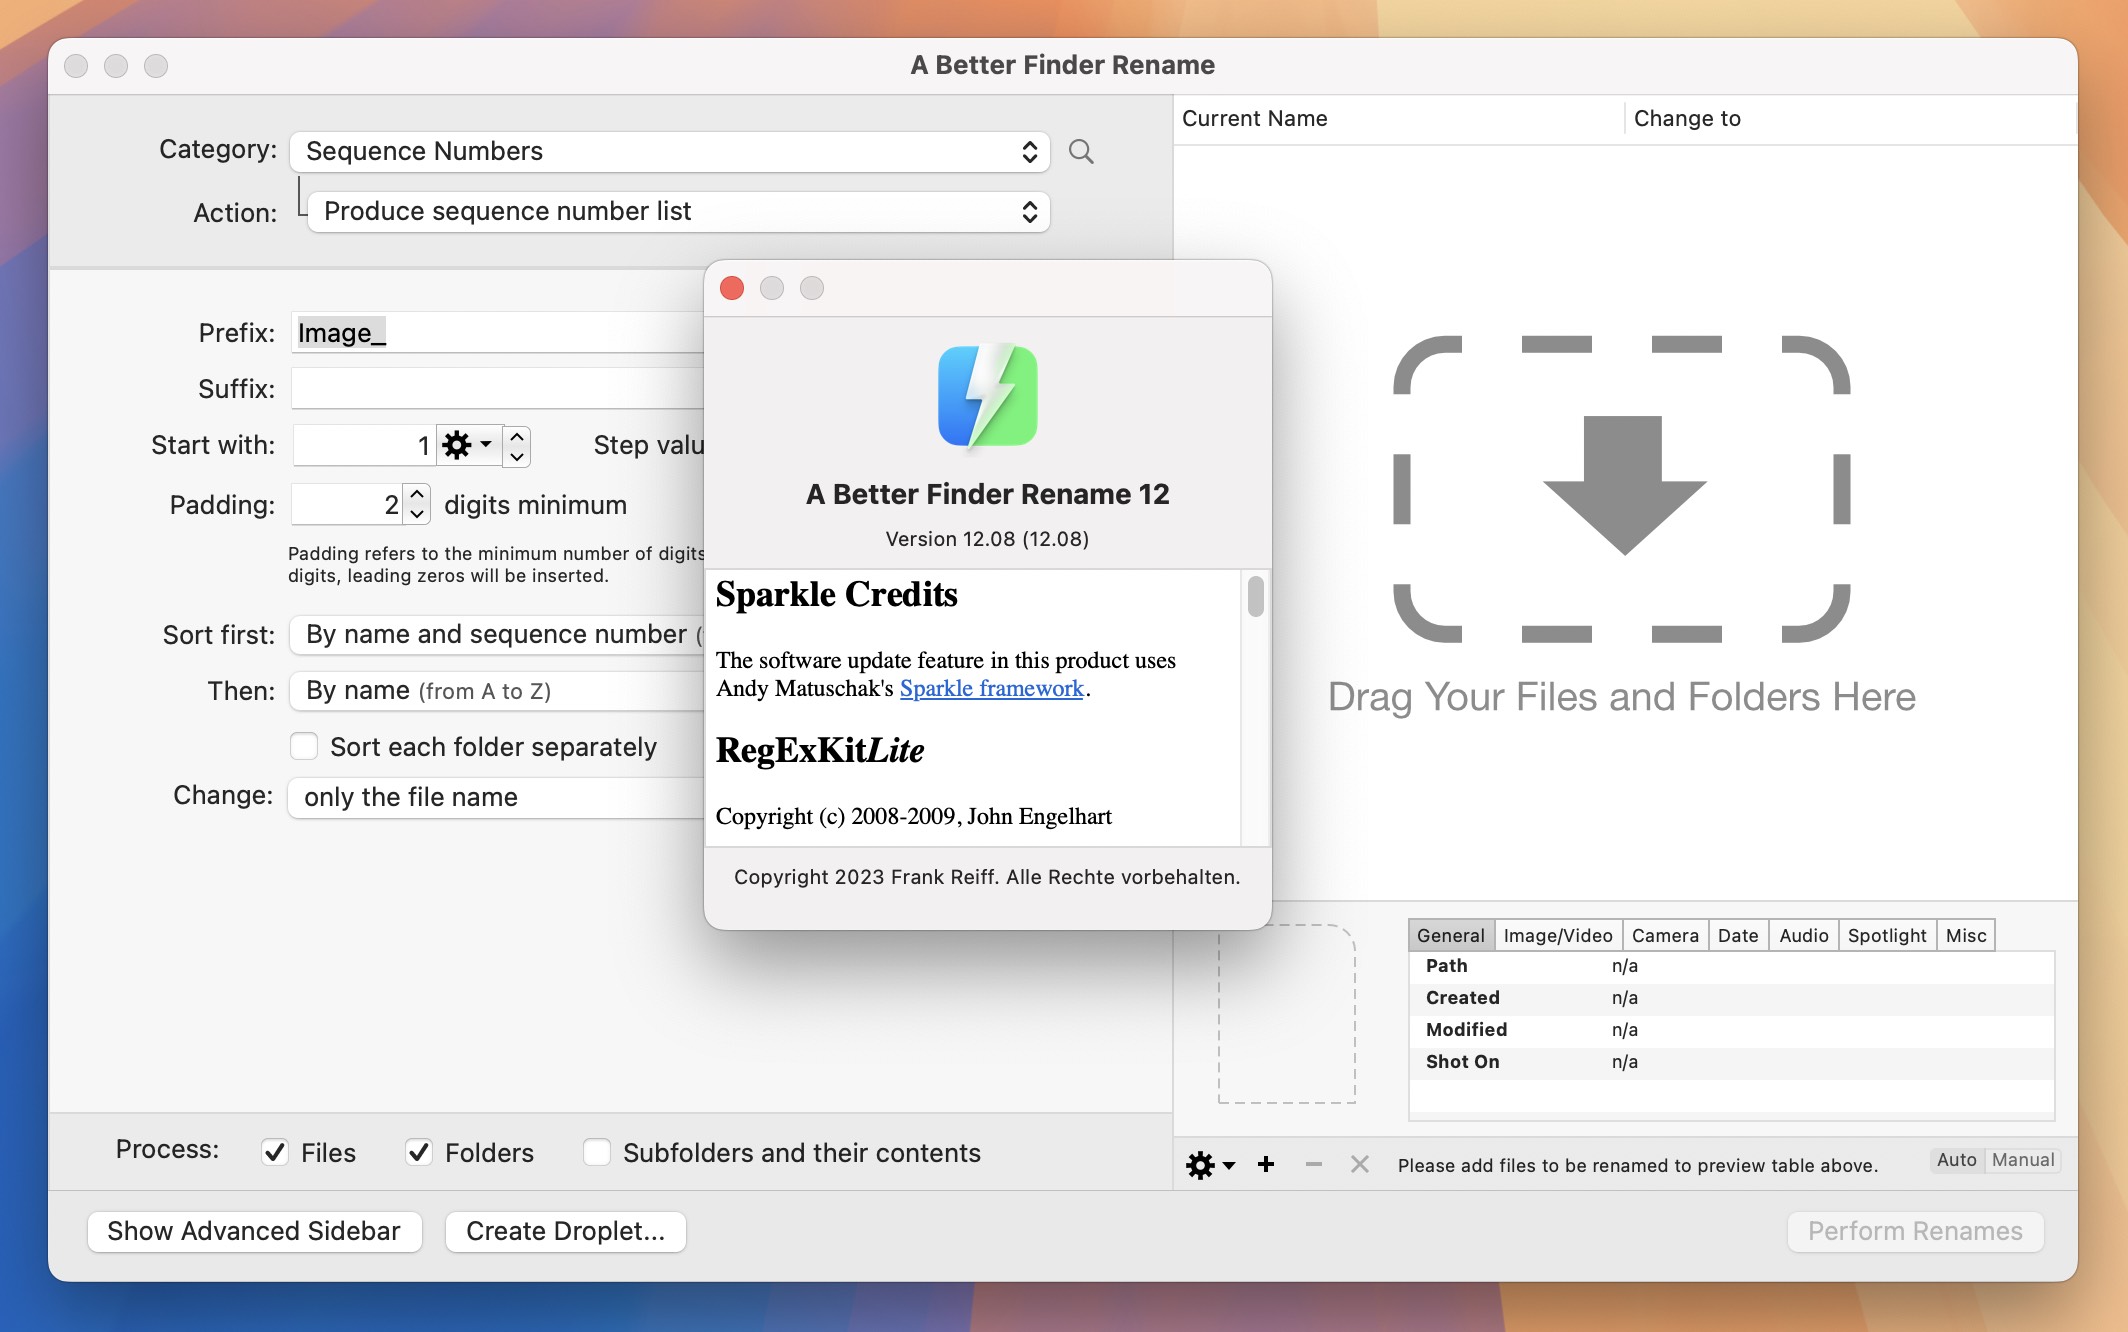Click the 'Please add files to be renamed' status text
The image size is (2128, 1332).
click(1637, 1165)
